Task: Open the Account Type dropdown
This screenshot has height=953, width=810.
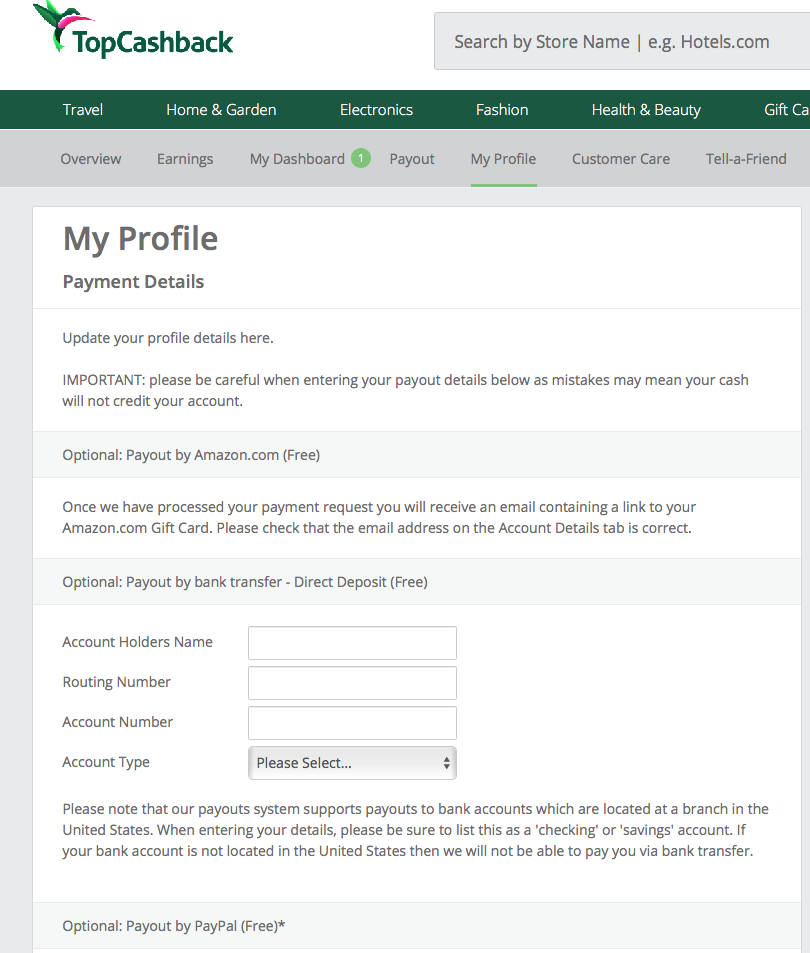Action: 352,763
